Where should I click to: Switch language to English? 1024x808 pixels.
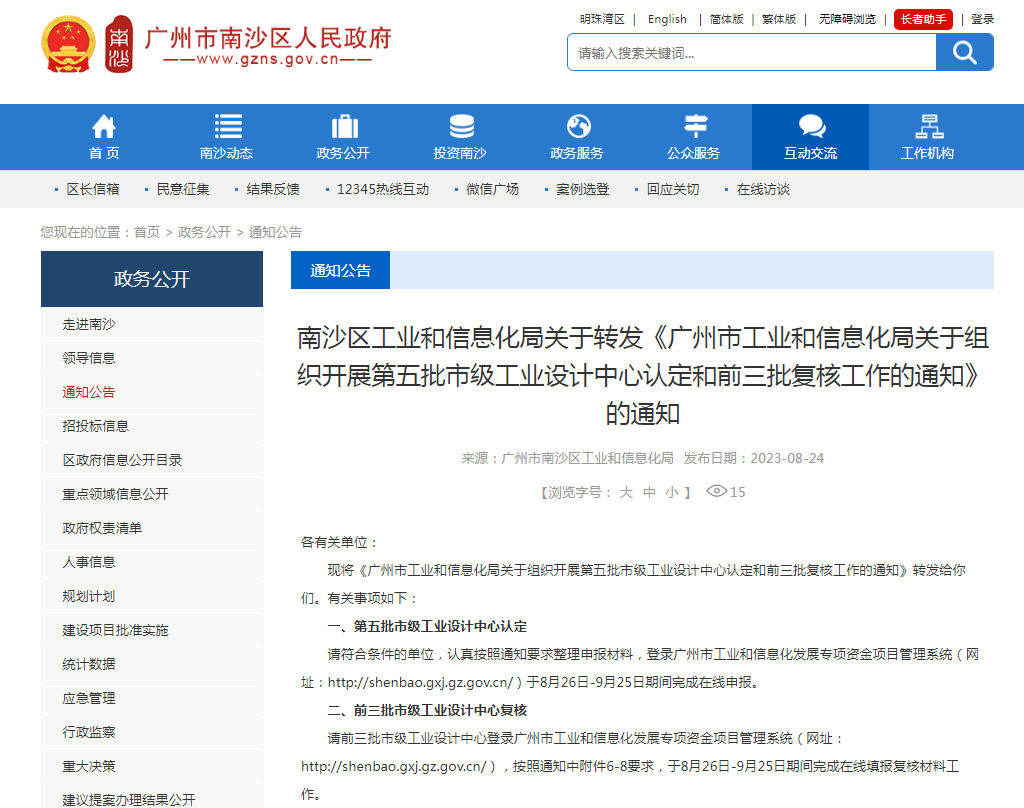pos(667,19)
